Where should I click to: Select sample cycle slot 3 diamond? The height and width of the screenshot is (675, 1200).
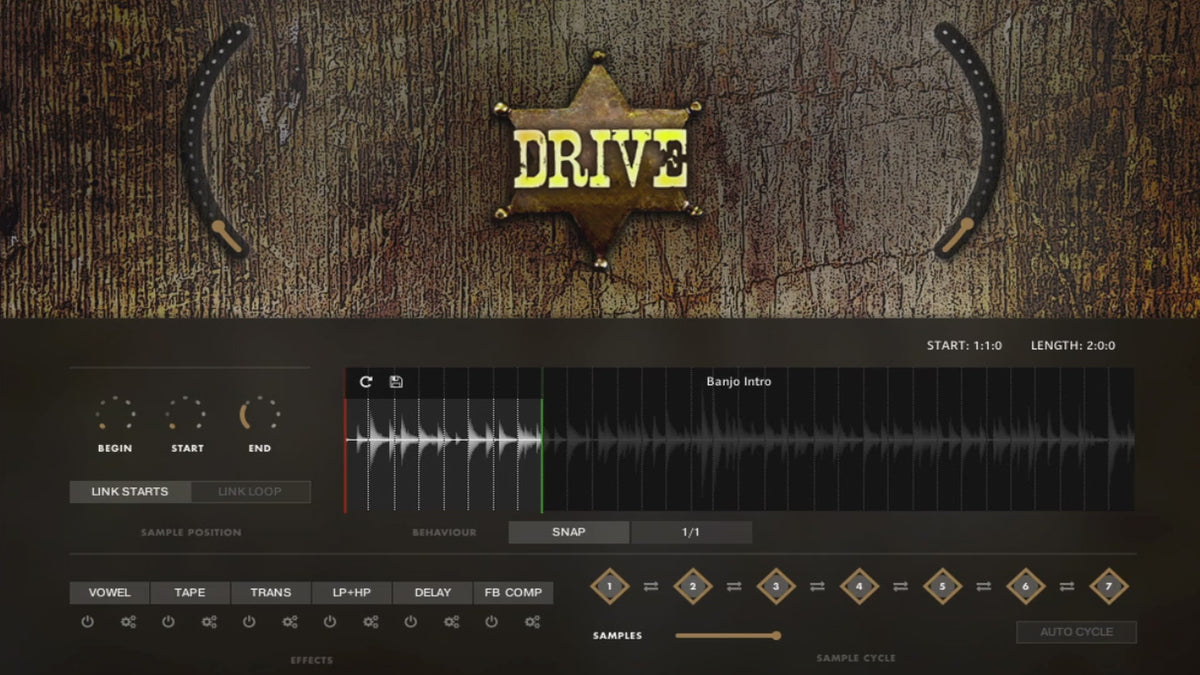tap(775, 586)
